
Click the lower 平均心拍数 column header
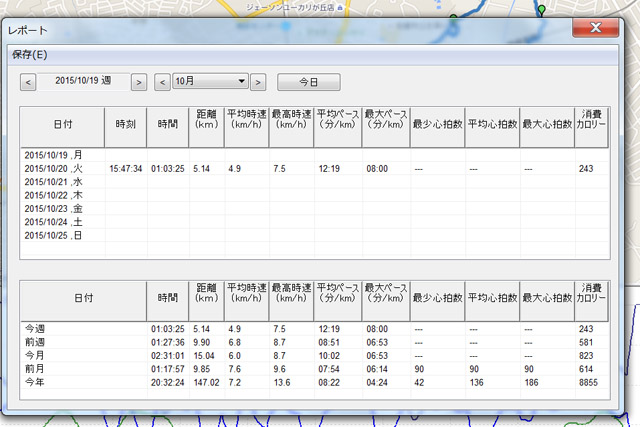[x=492, y=298]
